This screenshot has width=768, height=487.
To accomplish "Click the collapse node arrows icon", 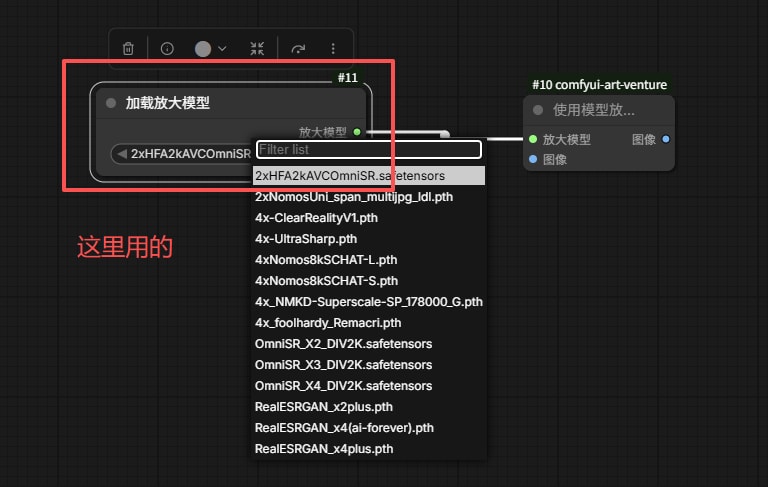I will point(257,48).
